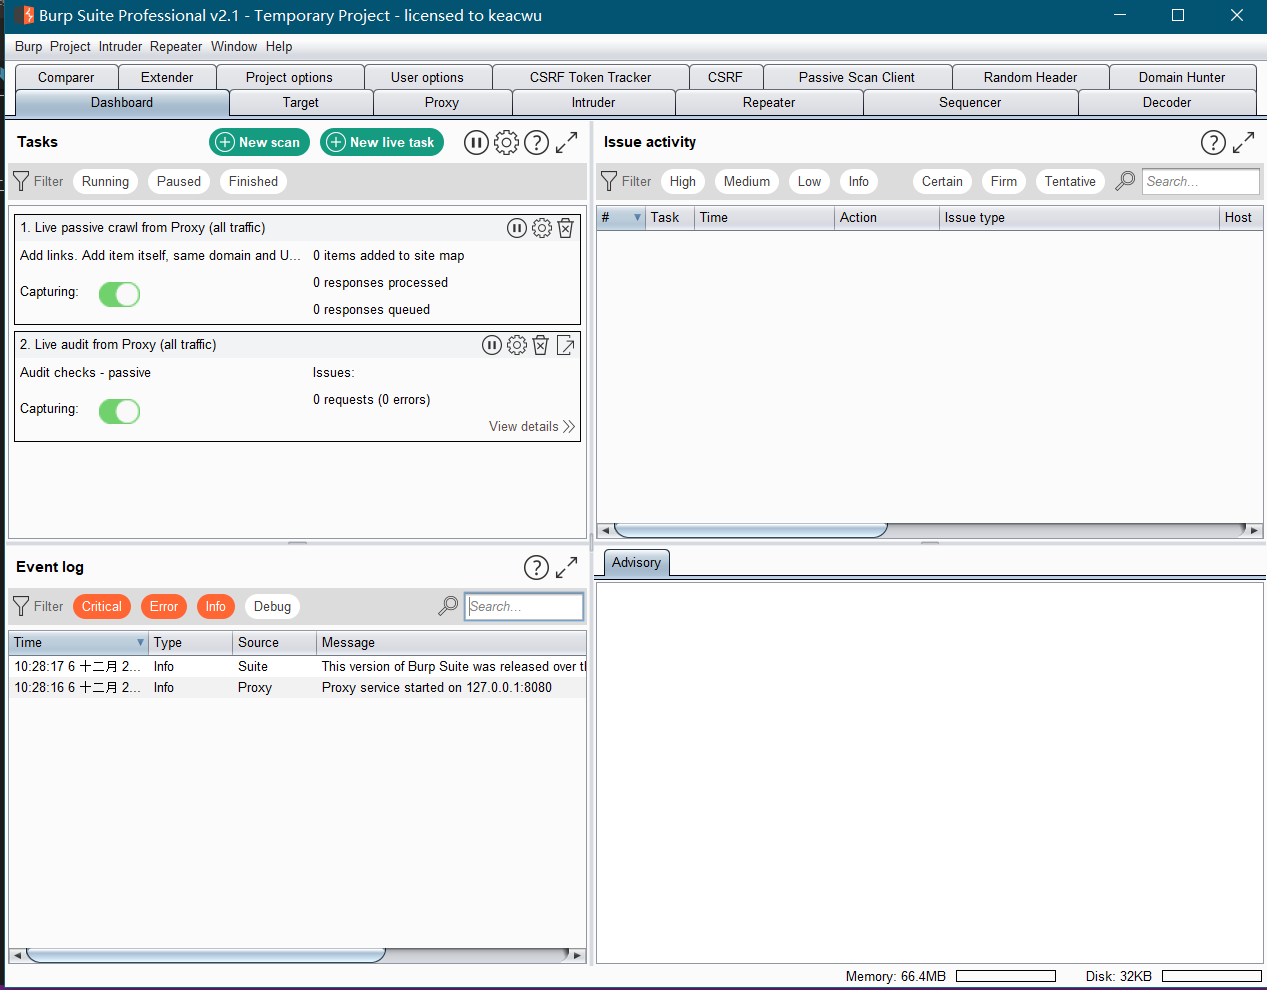Pause all tasks using the Tasks header pause icon
The width and height of the screenshot is (1267, 990).
point(476,143)
